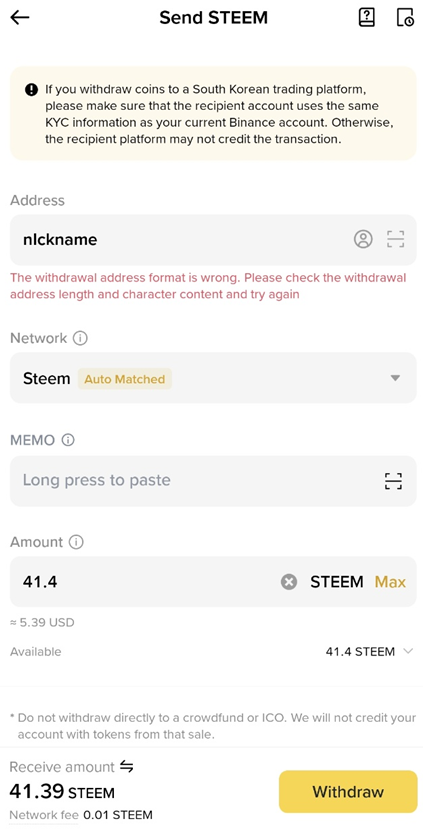Tap the Auto Matched badge
The height and width of the screenshot is (829, 423).
pyautogui.click(x=125, y=379)
